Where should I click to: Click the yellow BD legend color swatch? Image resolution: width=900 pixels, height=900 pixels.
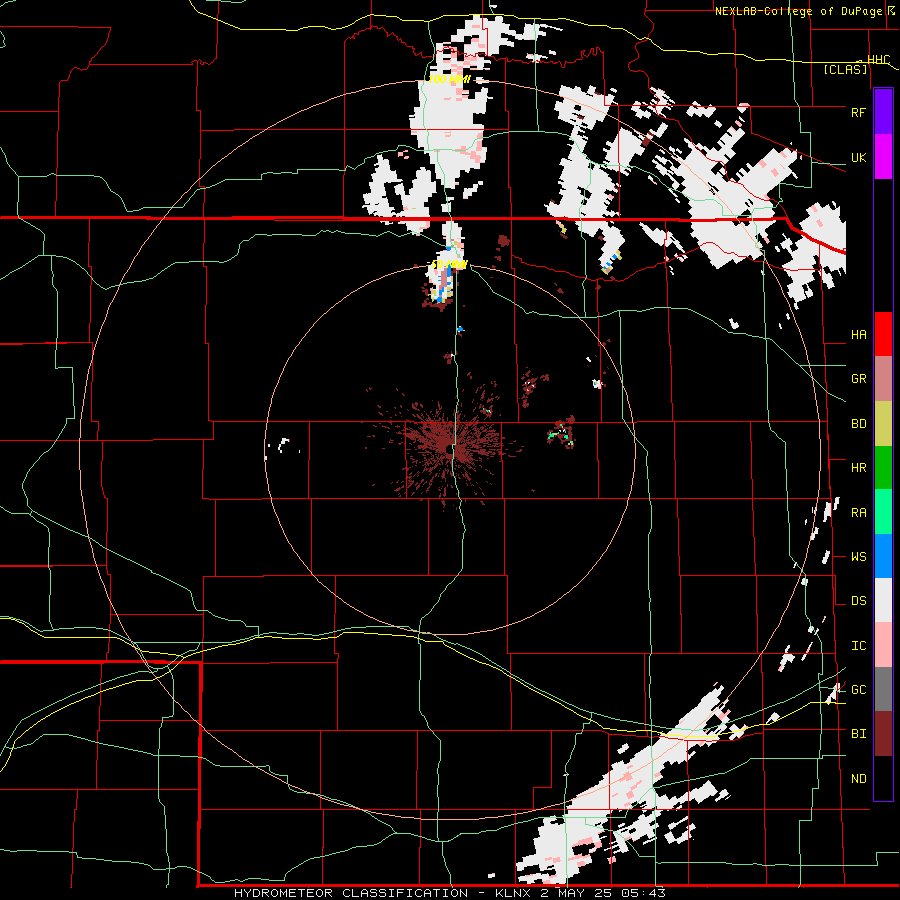click(883, 424)
